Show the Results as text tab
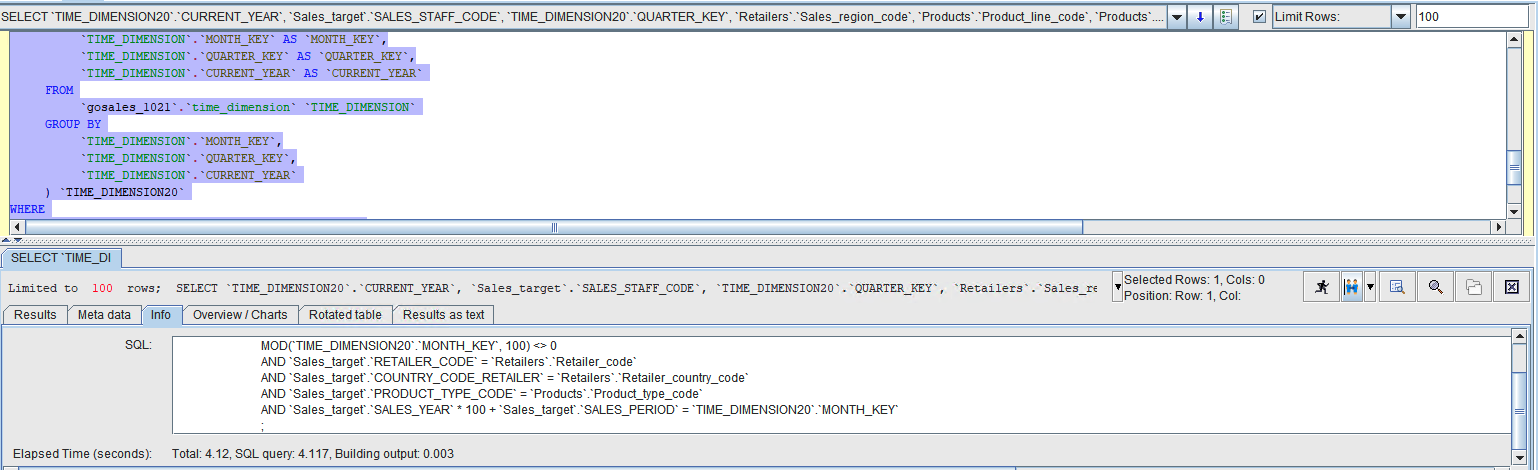This screenshot has height=470, width=1538. [x=443, y=315]
